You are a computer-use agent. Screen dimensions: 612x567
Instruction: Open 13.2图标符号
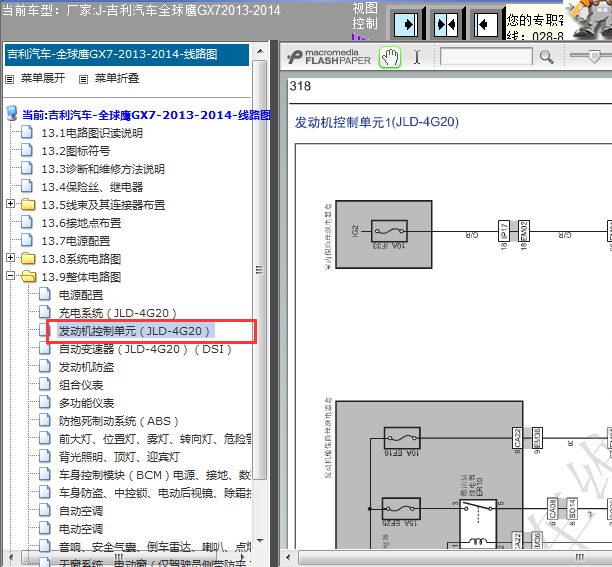(x=76, y=151)
